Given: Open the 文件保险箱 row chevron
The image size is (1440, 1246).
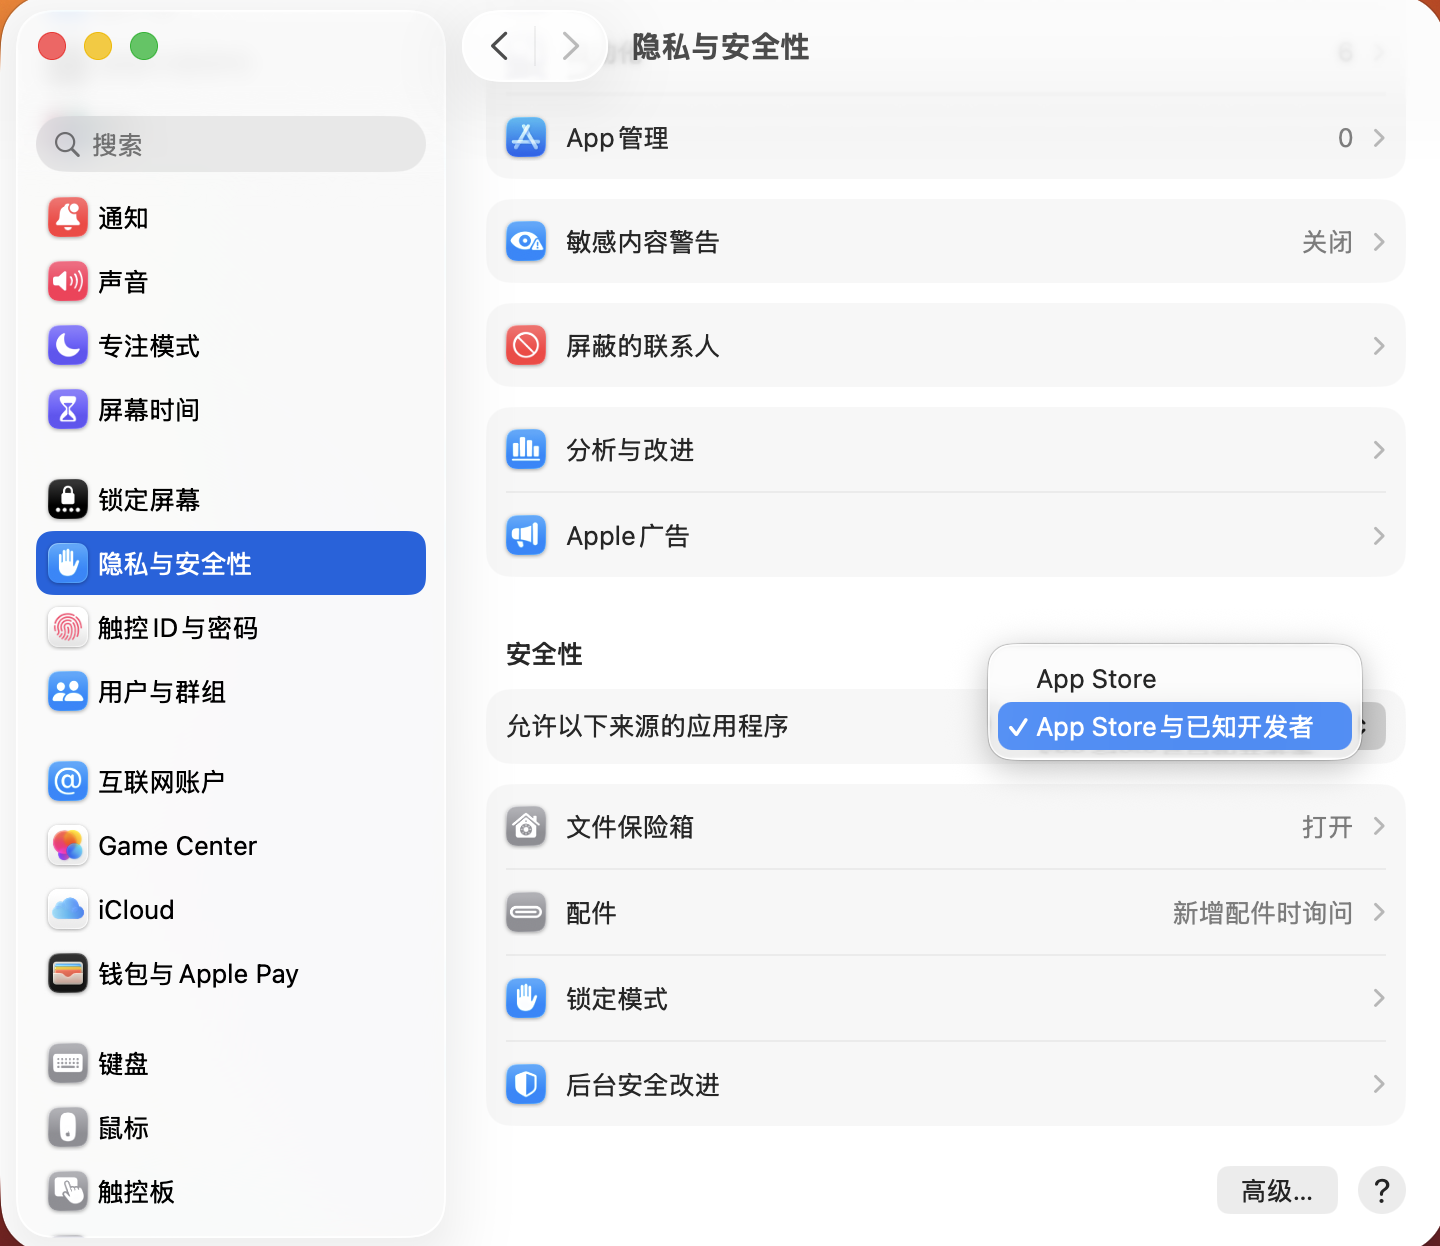Looking at the screenshot, I should click(x=1379, y=827).
